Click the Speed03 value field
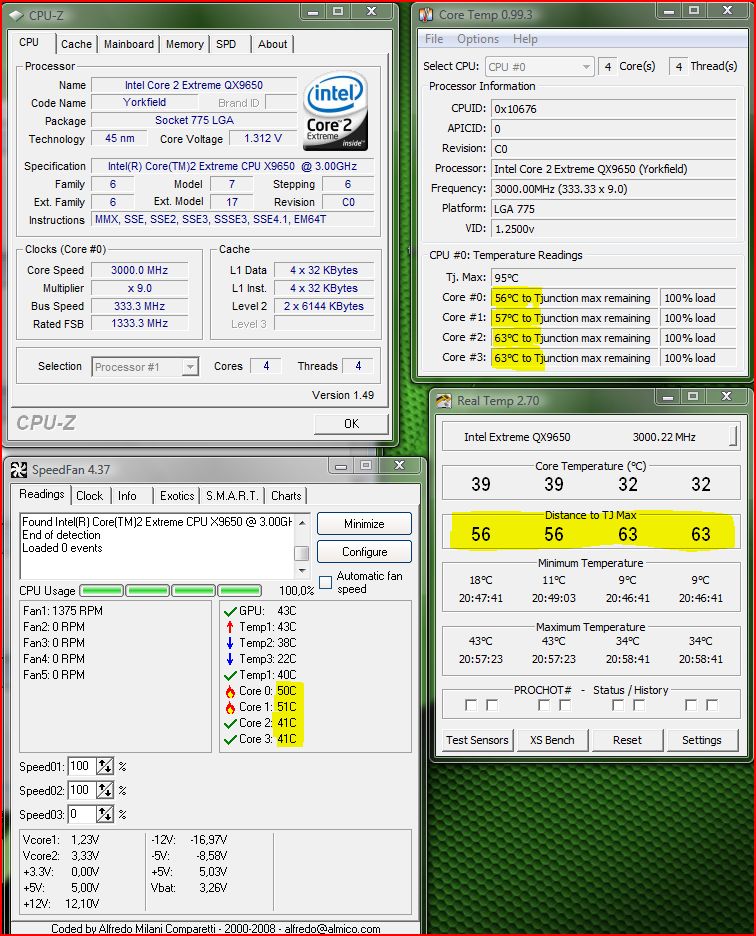The height and width of the screenshot is (936, 756). point(82,814)
